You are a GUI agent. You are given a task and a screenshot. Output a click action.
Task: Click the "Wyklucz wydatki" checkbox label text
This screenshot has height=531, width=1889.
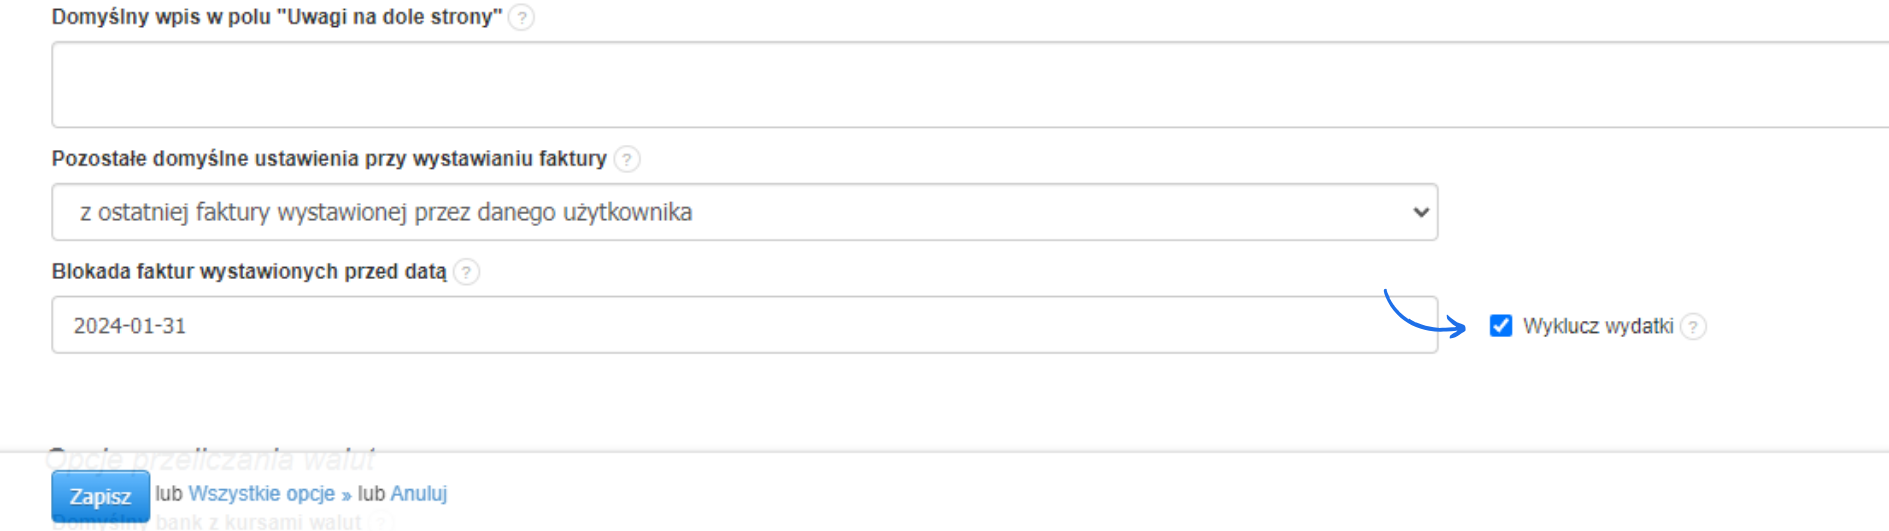(x=1597, y=327)
